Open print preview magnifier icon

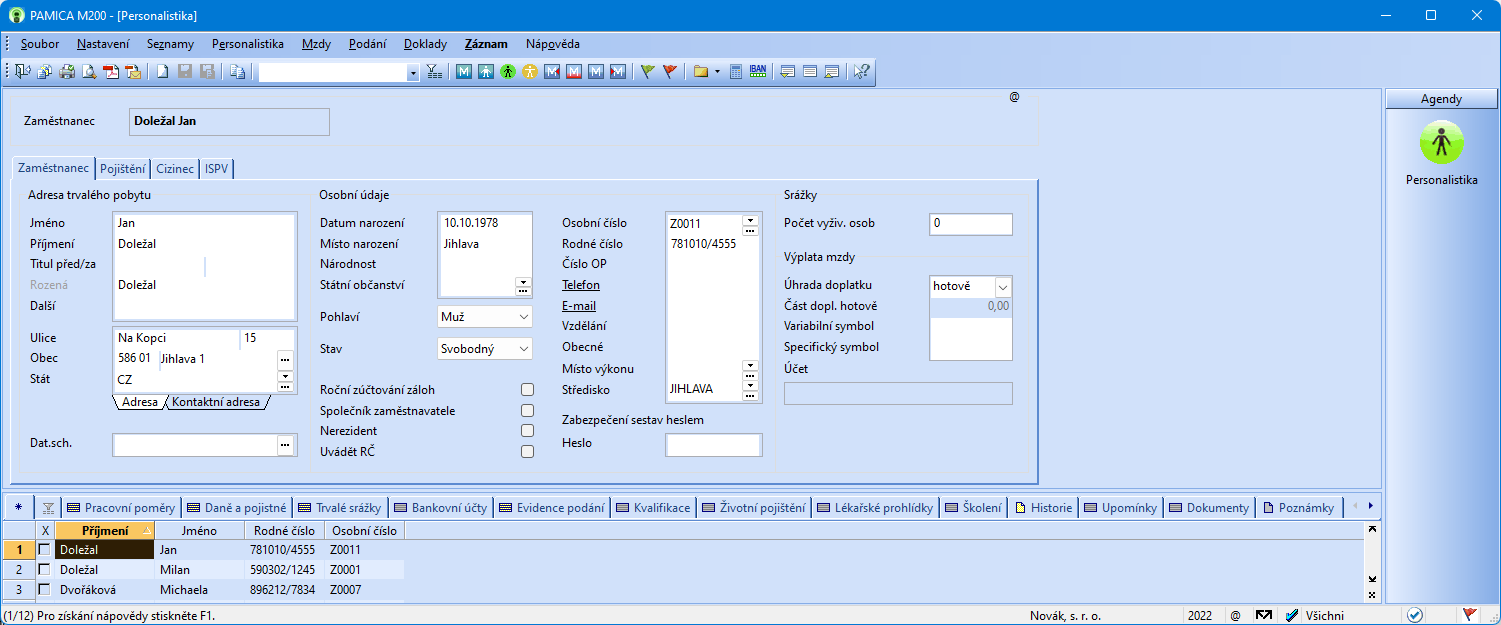pos(88,72)
